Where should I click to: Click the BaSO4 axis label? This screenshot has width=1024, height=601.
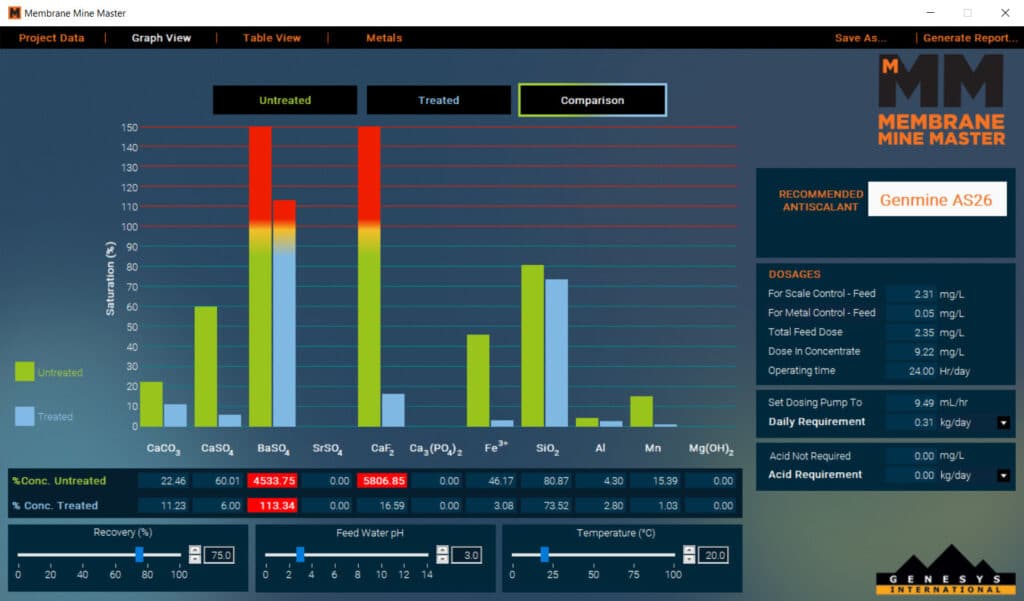pyautogui.click(x=273, y=449)
